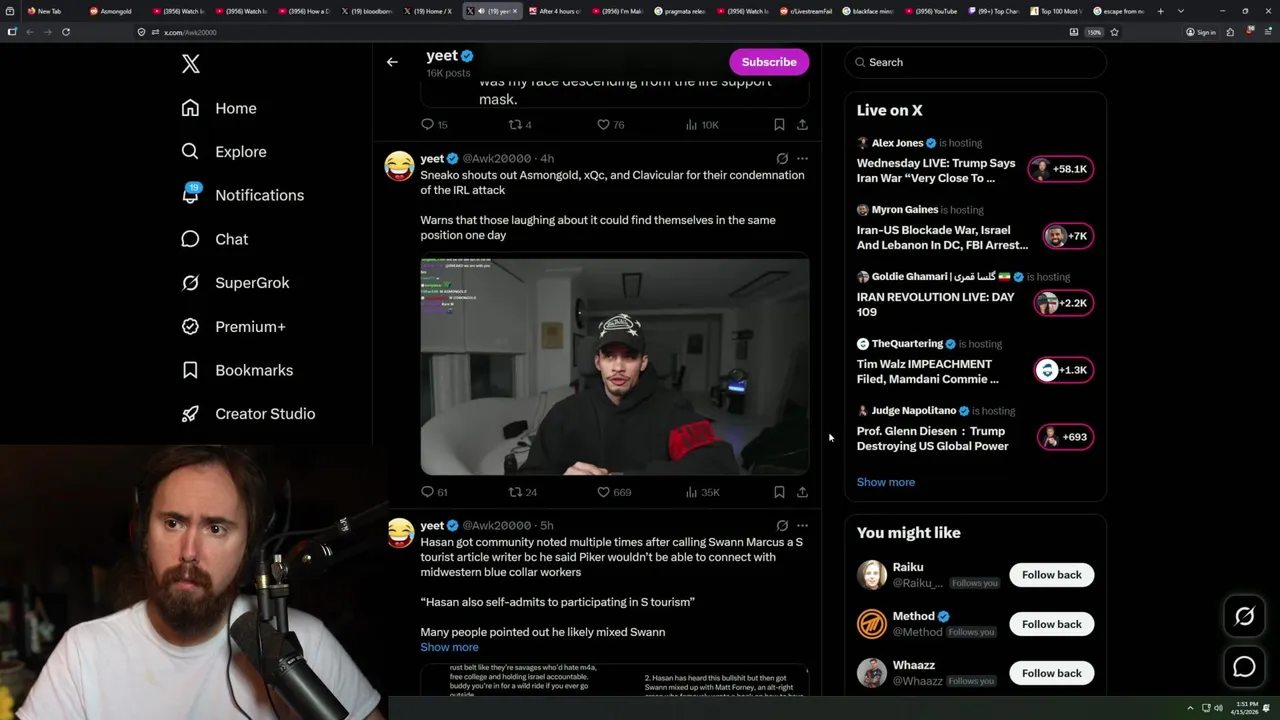Reset the 150% zoom indicator

pos(1095,32)
